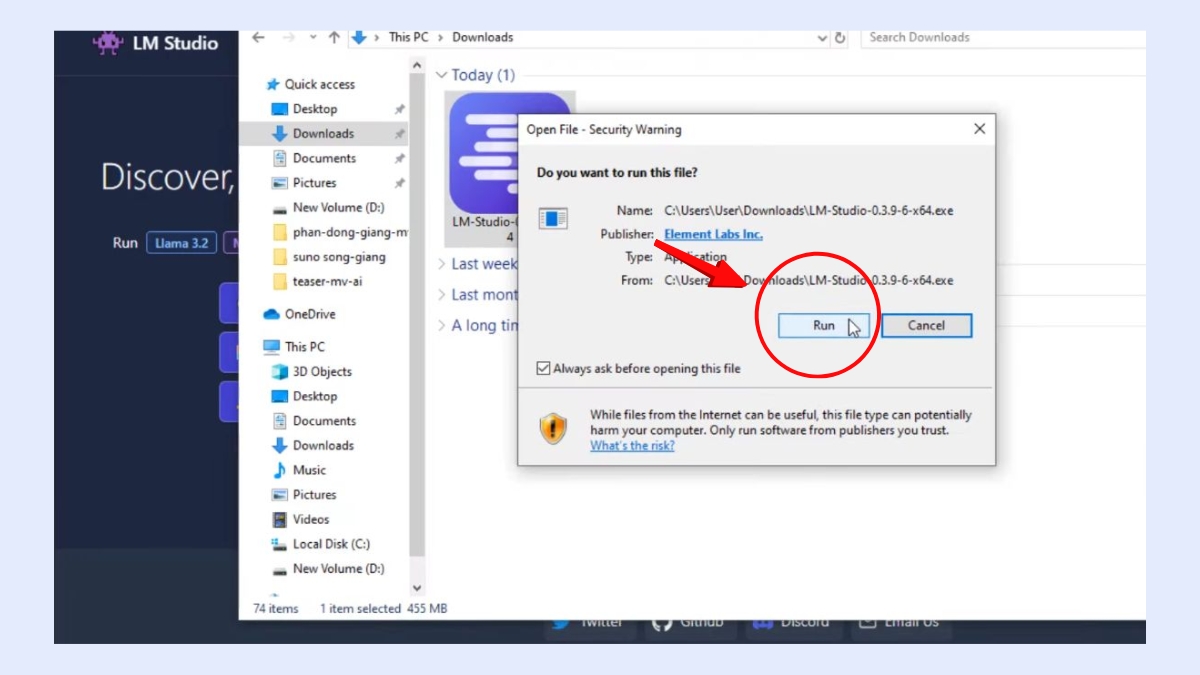Open the address bar history dropdown
The image size is (1200, 675).
(822, 38)
